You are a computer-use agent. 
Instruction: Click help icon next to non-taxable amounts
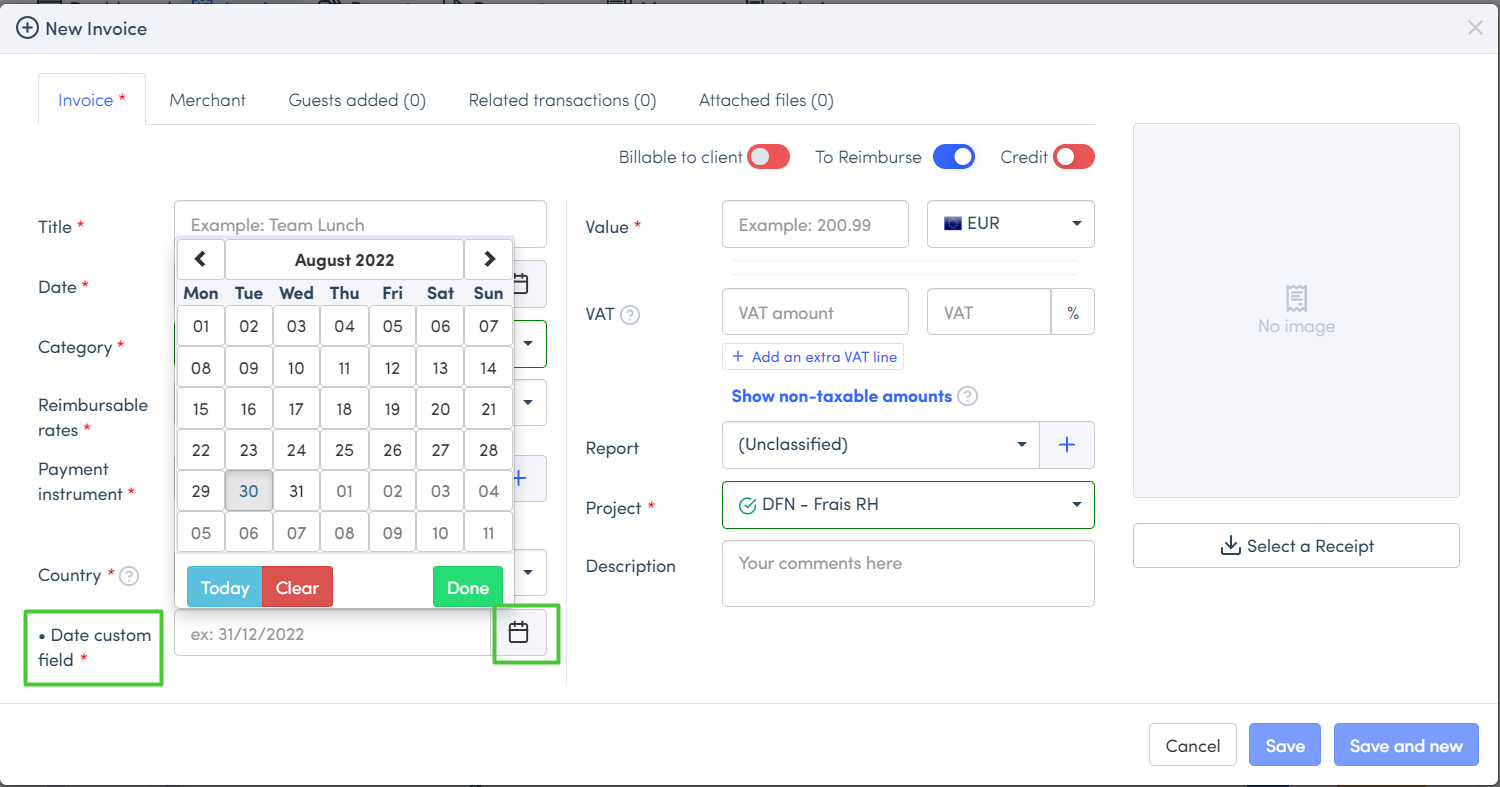[967, 396]
